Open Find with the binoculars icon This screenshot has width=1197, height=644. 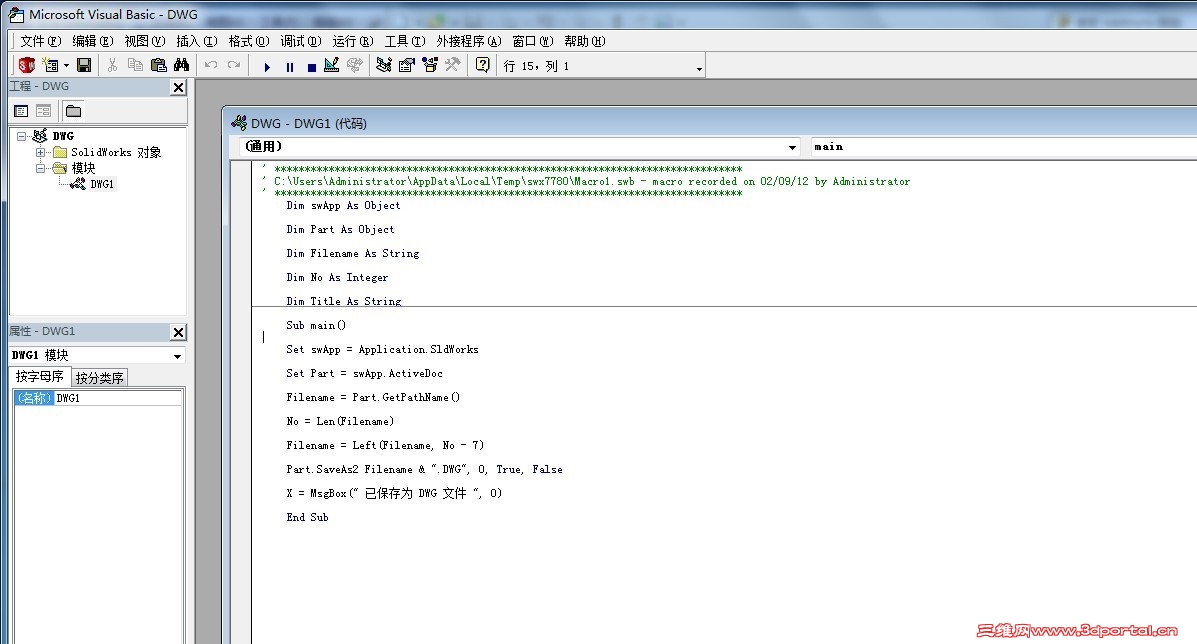coord(182,66)
